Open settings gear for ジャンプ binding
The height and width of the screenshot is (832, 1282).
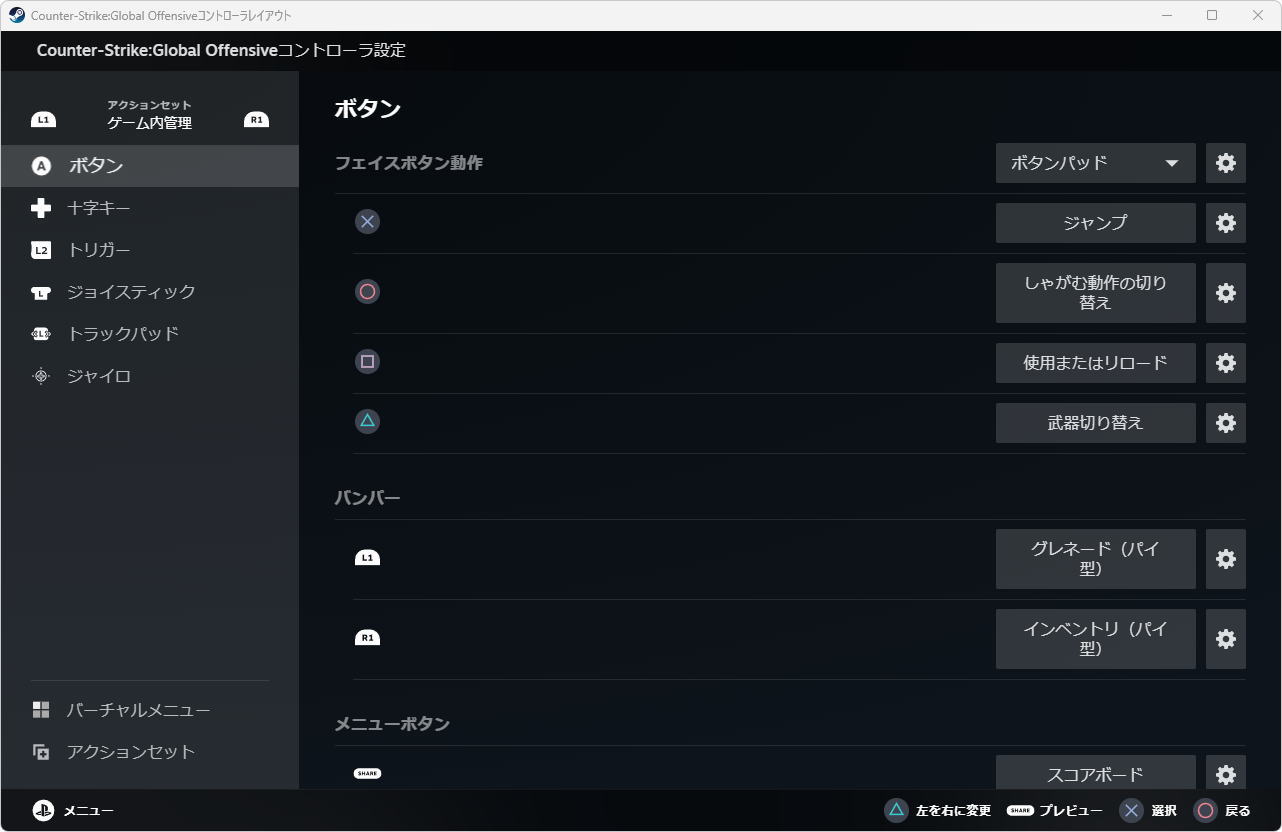(1225, 223)
